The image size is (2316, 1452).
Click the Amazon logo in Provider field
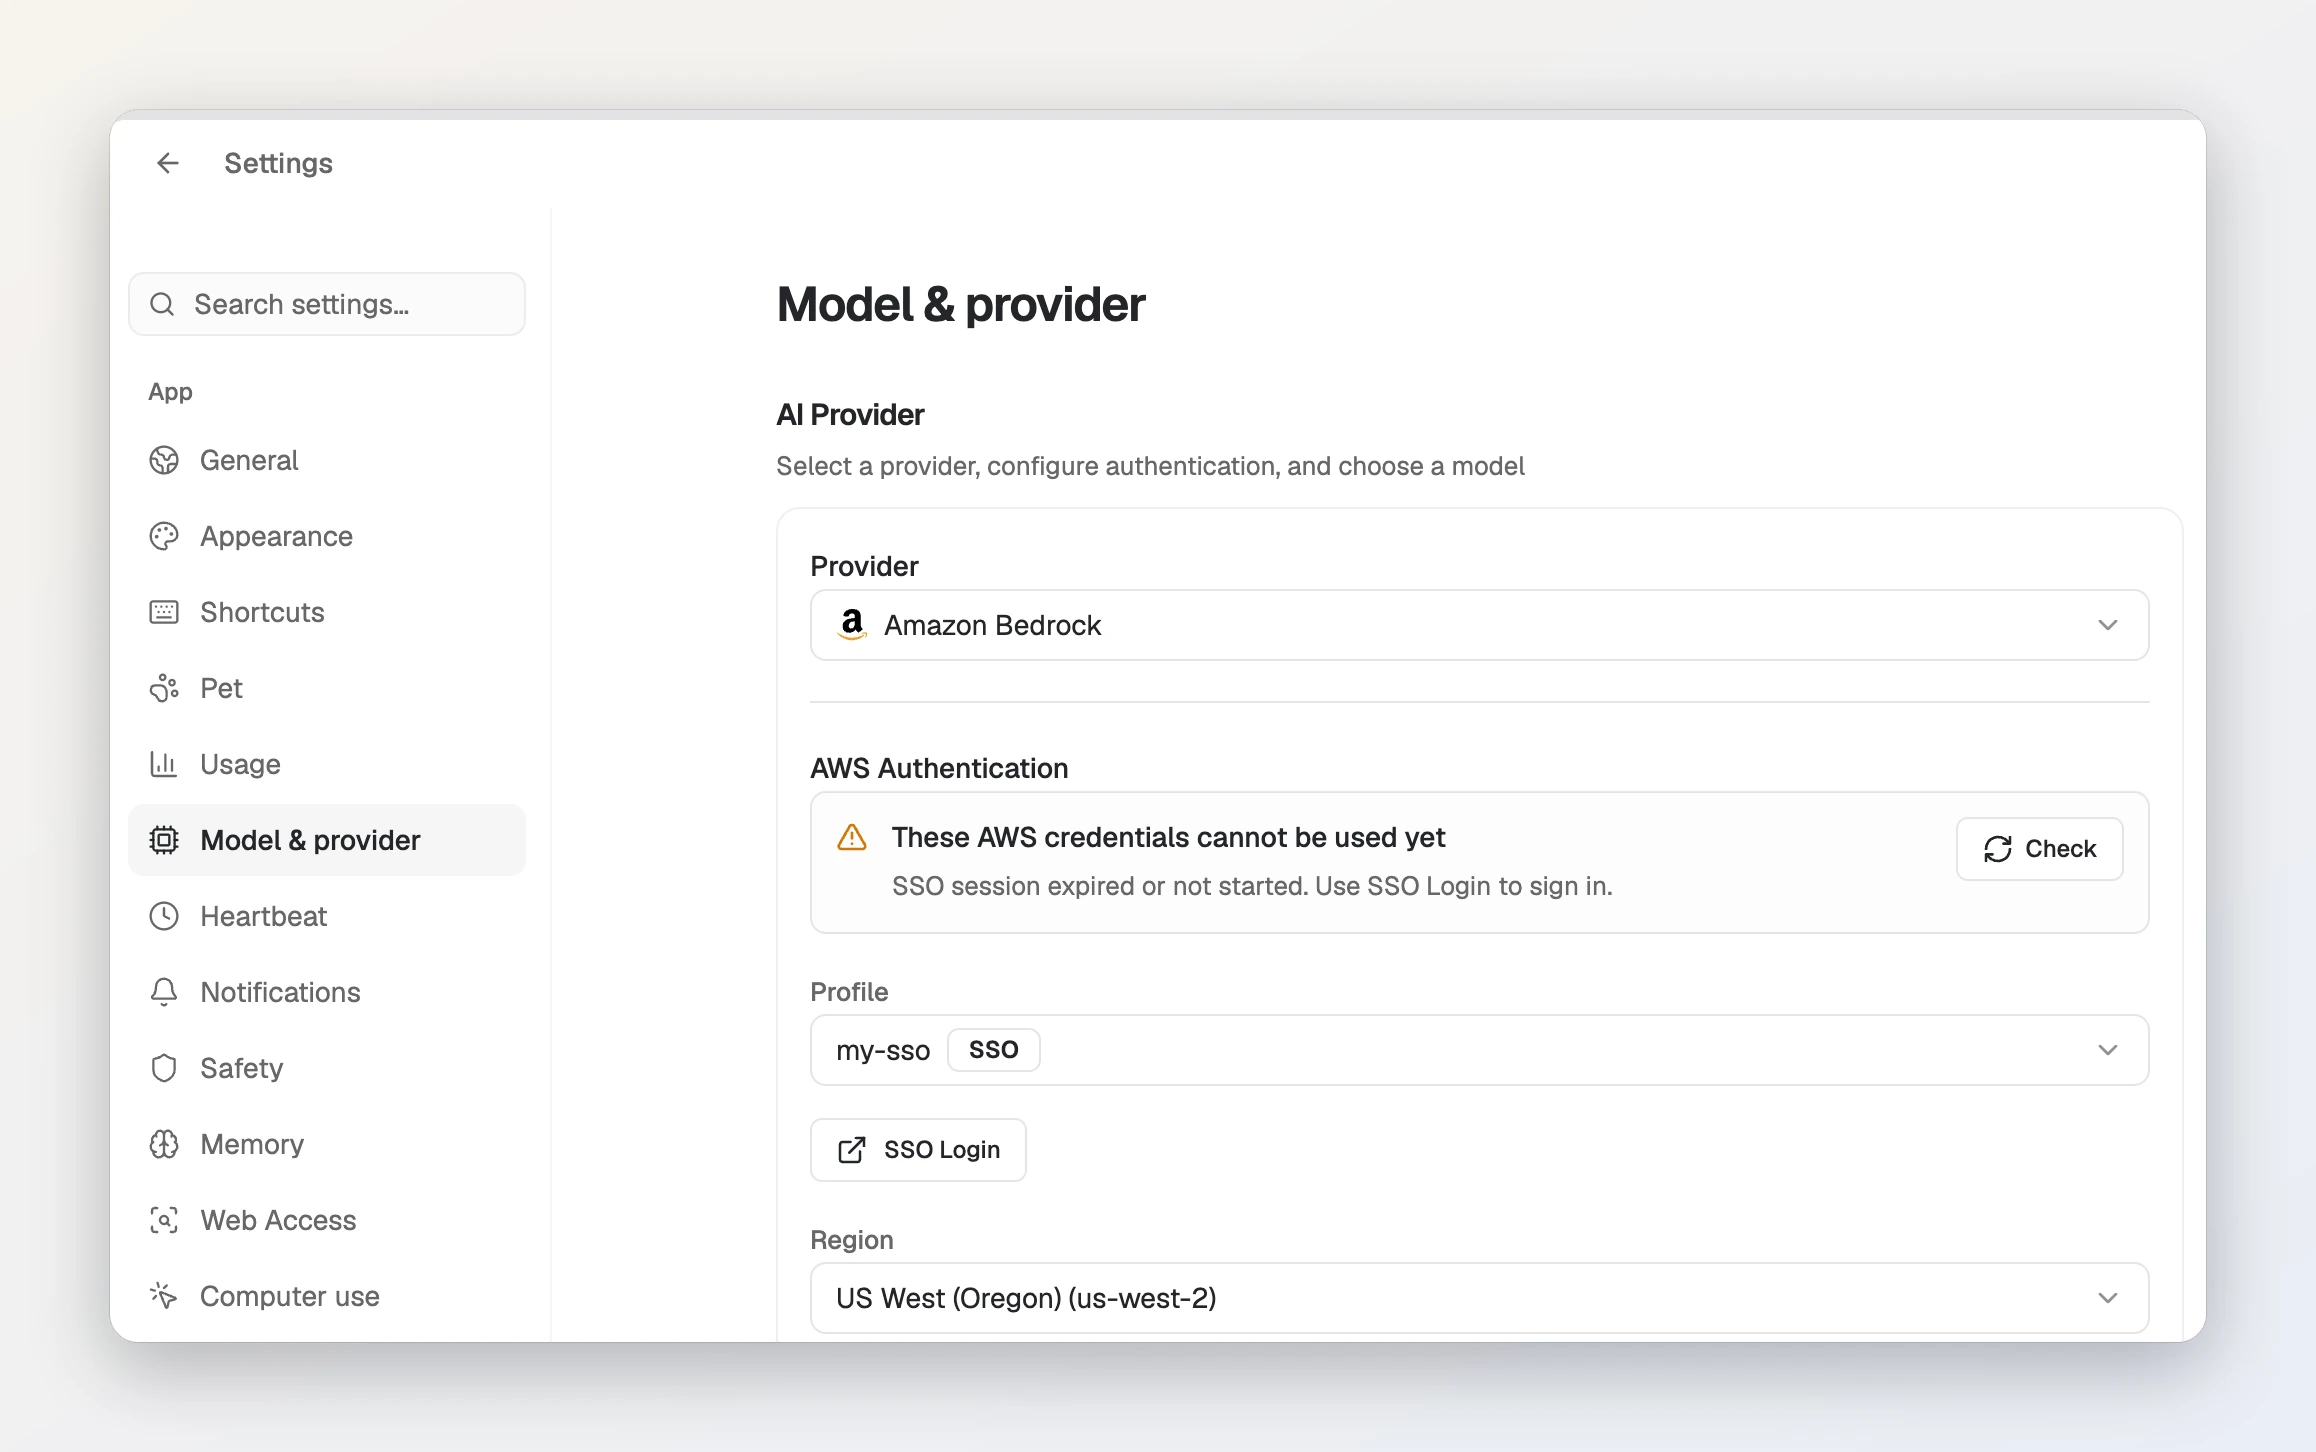coord(852,625)
